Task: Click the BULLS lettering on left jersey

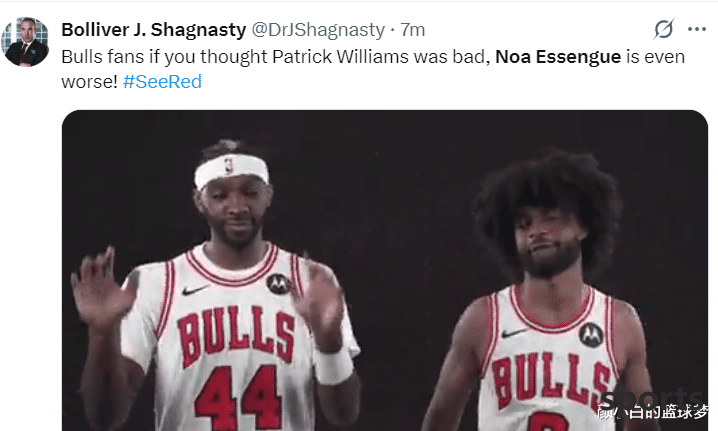Action: (x=237, y=336)
